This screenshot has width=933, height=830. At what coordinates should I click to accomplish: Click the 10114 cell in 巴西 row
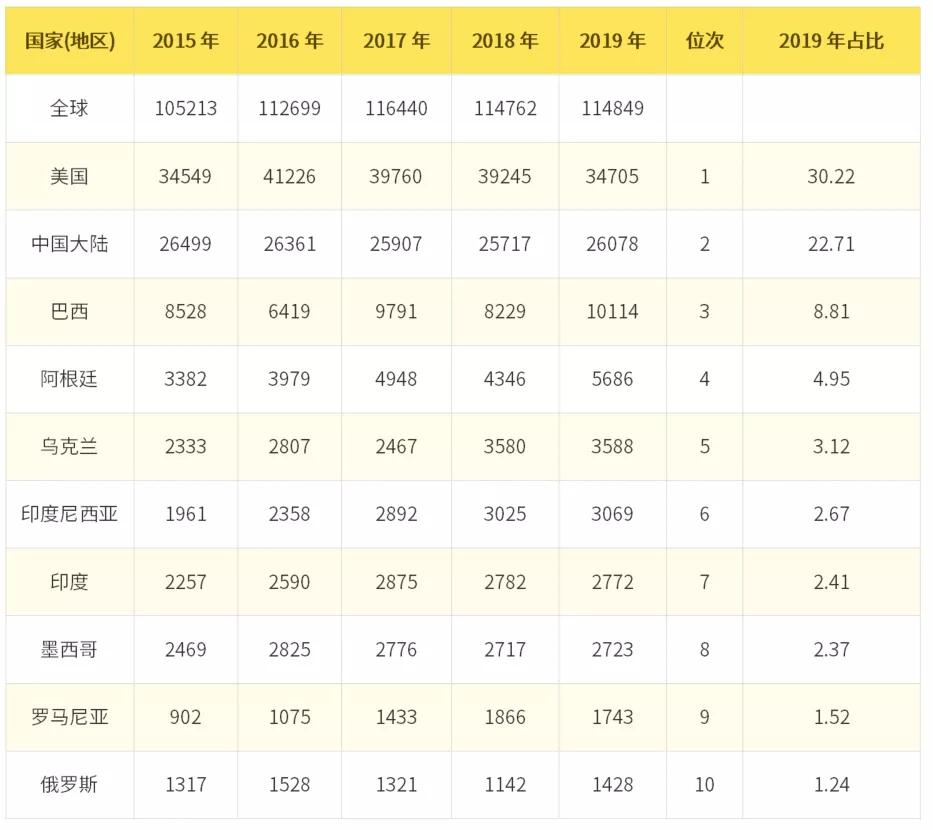(x=612, y=311)
